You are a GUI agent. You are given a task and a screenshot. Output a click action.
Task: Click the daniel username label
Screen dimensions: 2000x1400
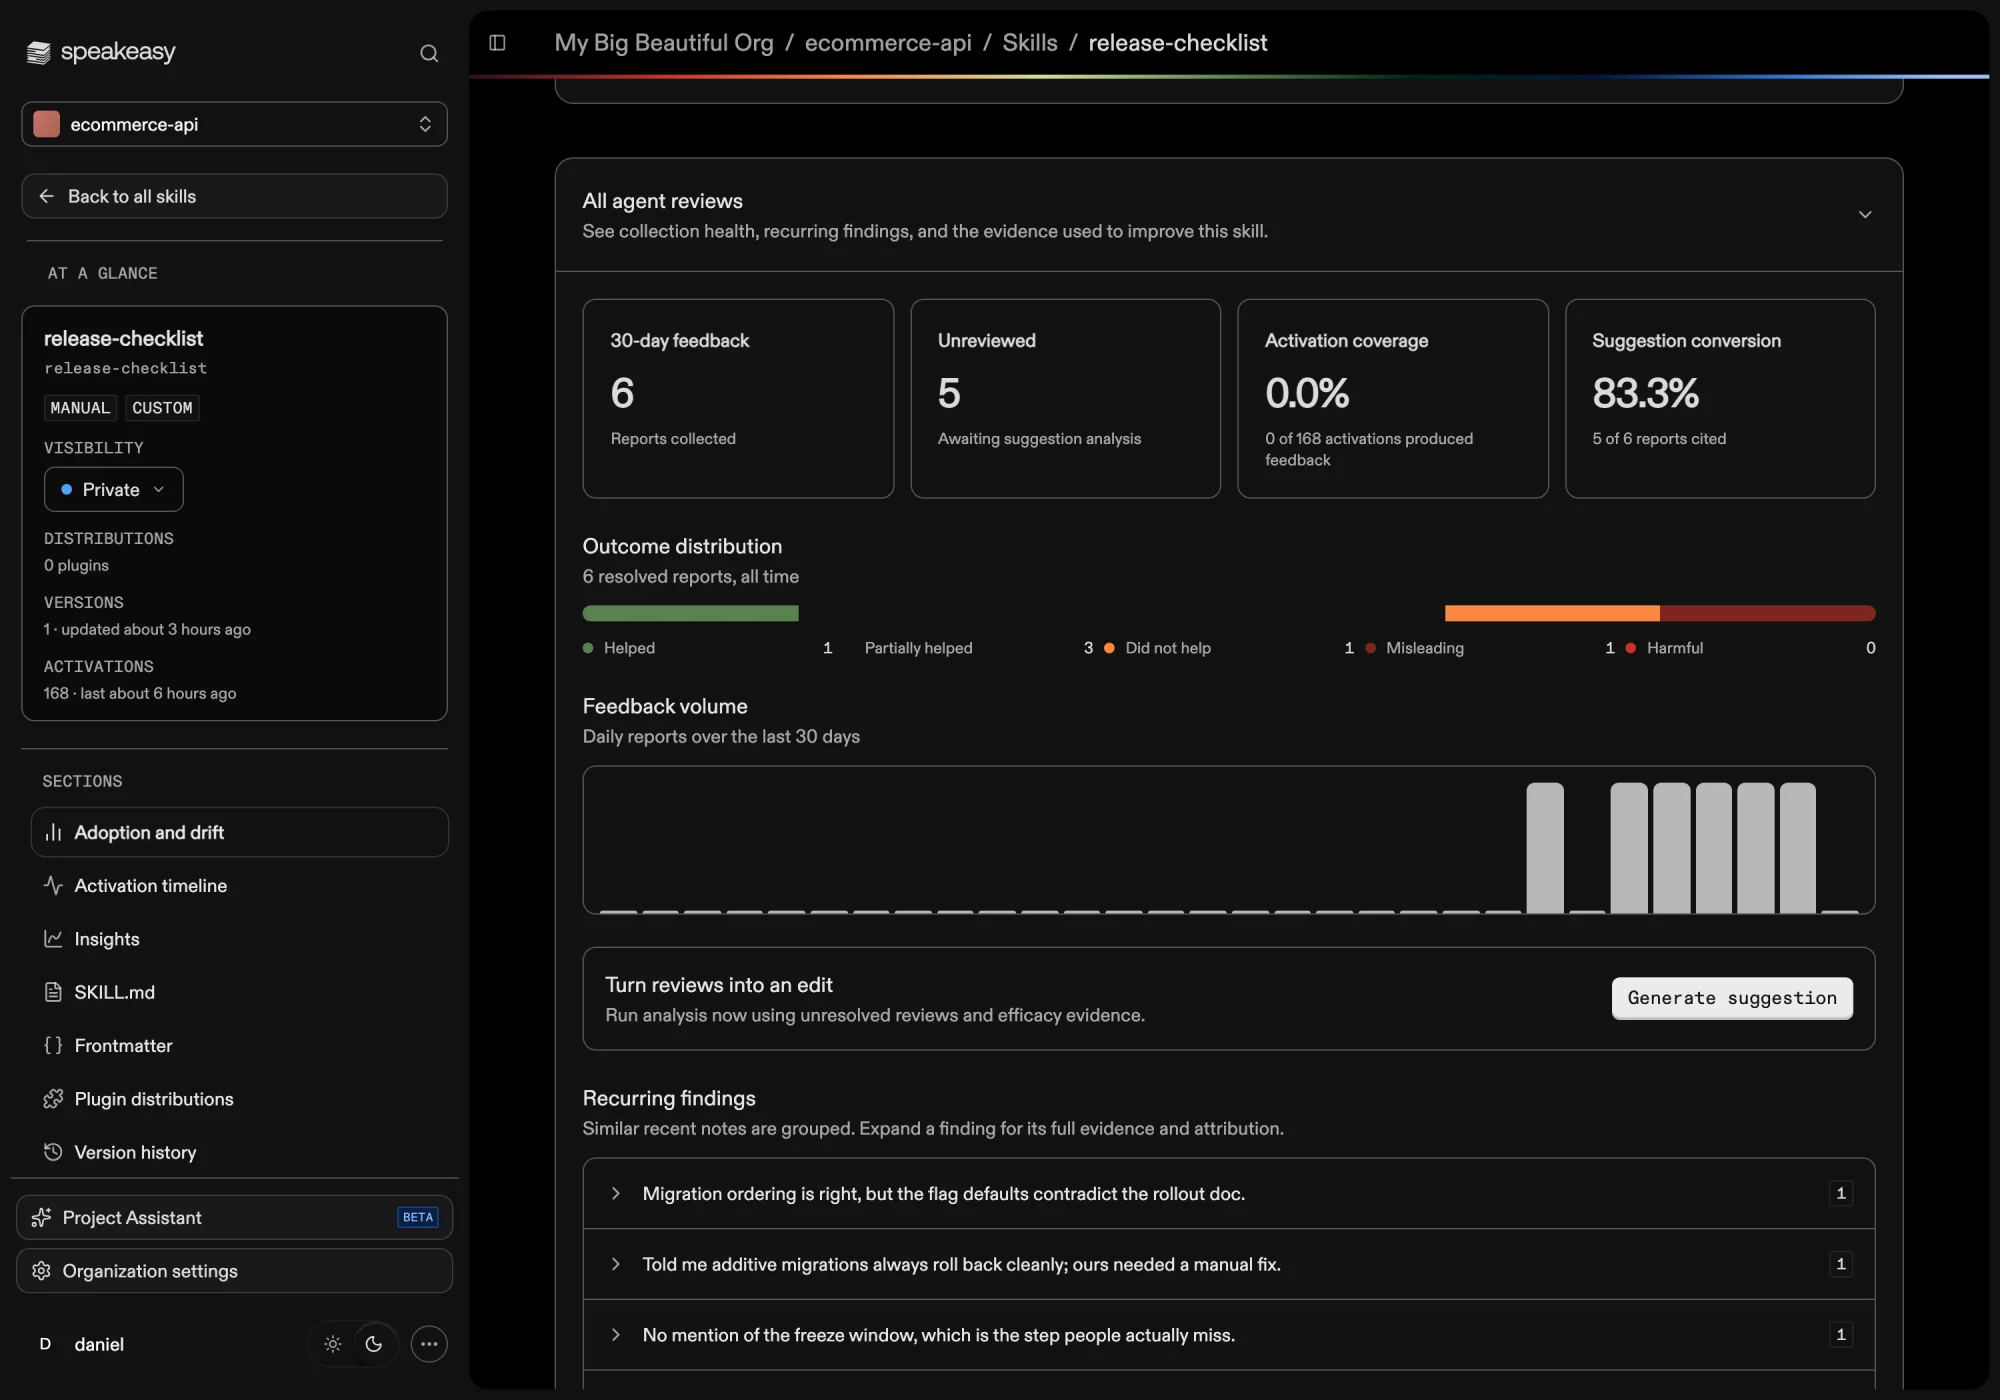(x=99, y=1344)
